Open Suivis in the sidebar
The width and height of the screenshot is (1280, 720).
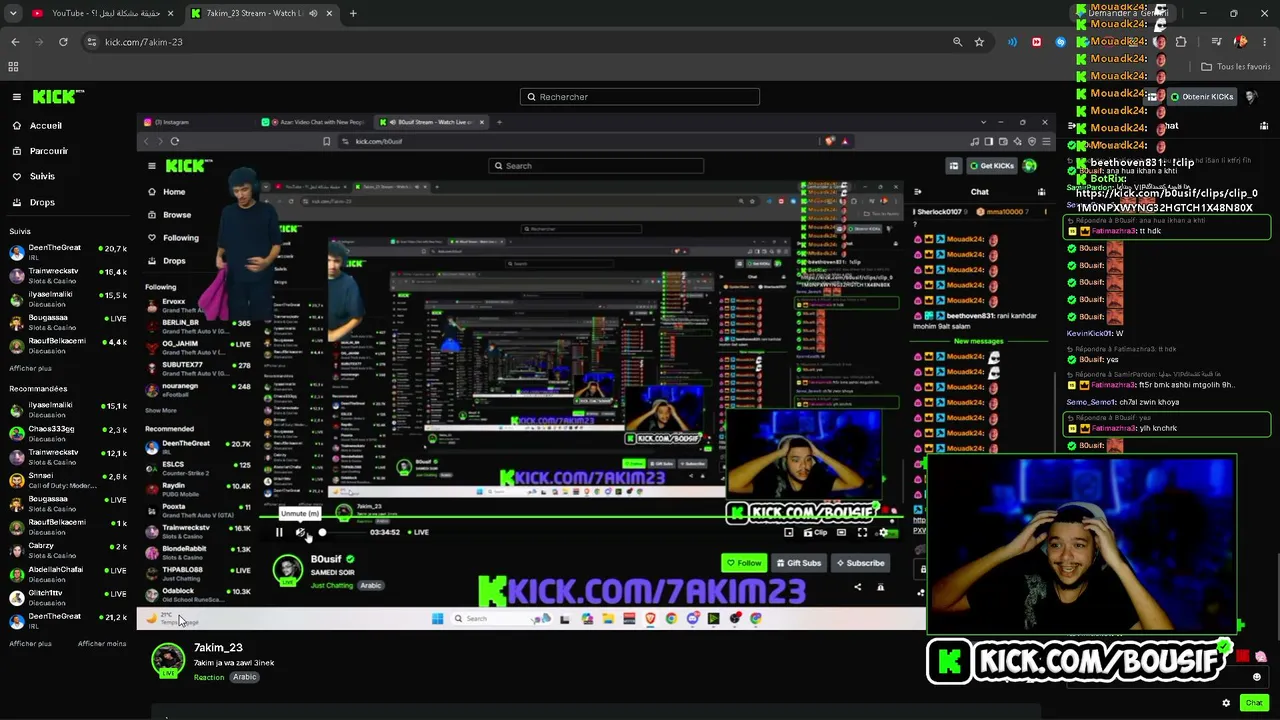[42, 176]
